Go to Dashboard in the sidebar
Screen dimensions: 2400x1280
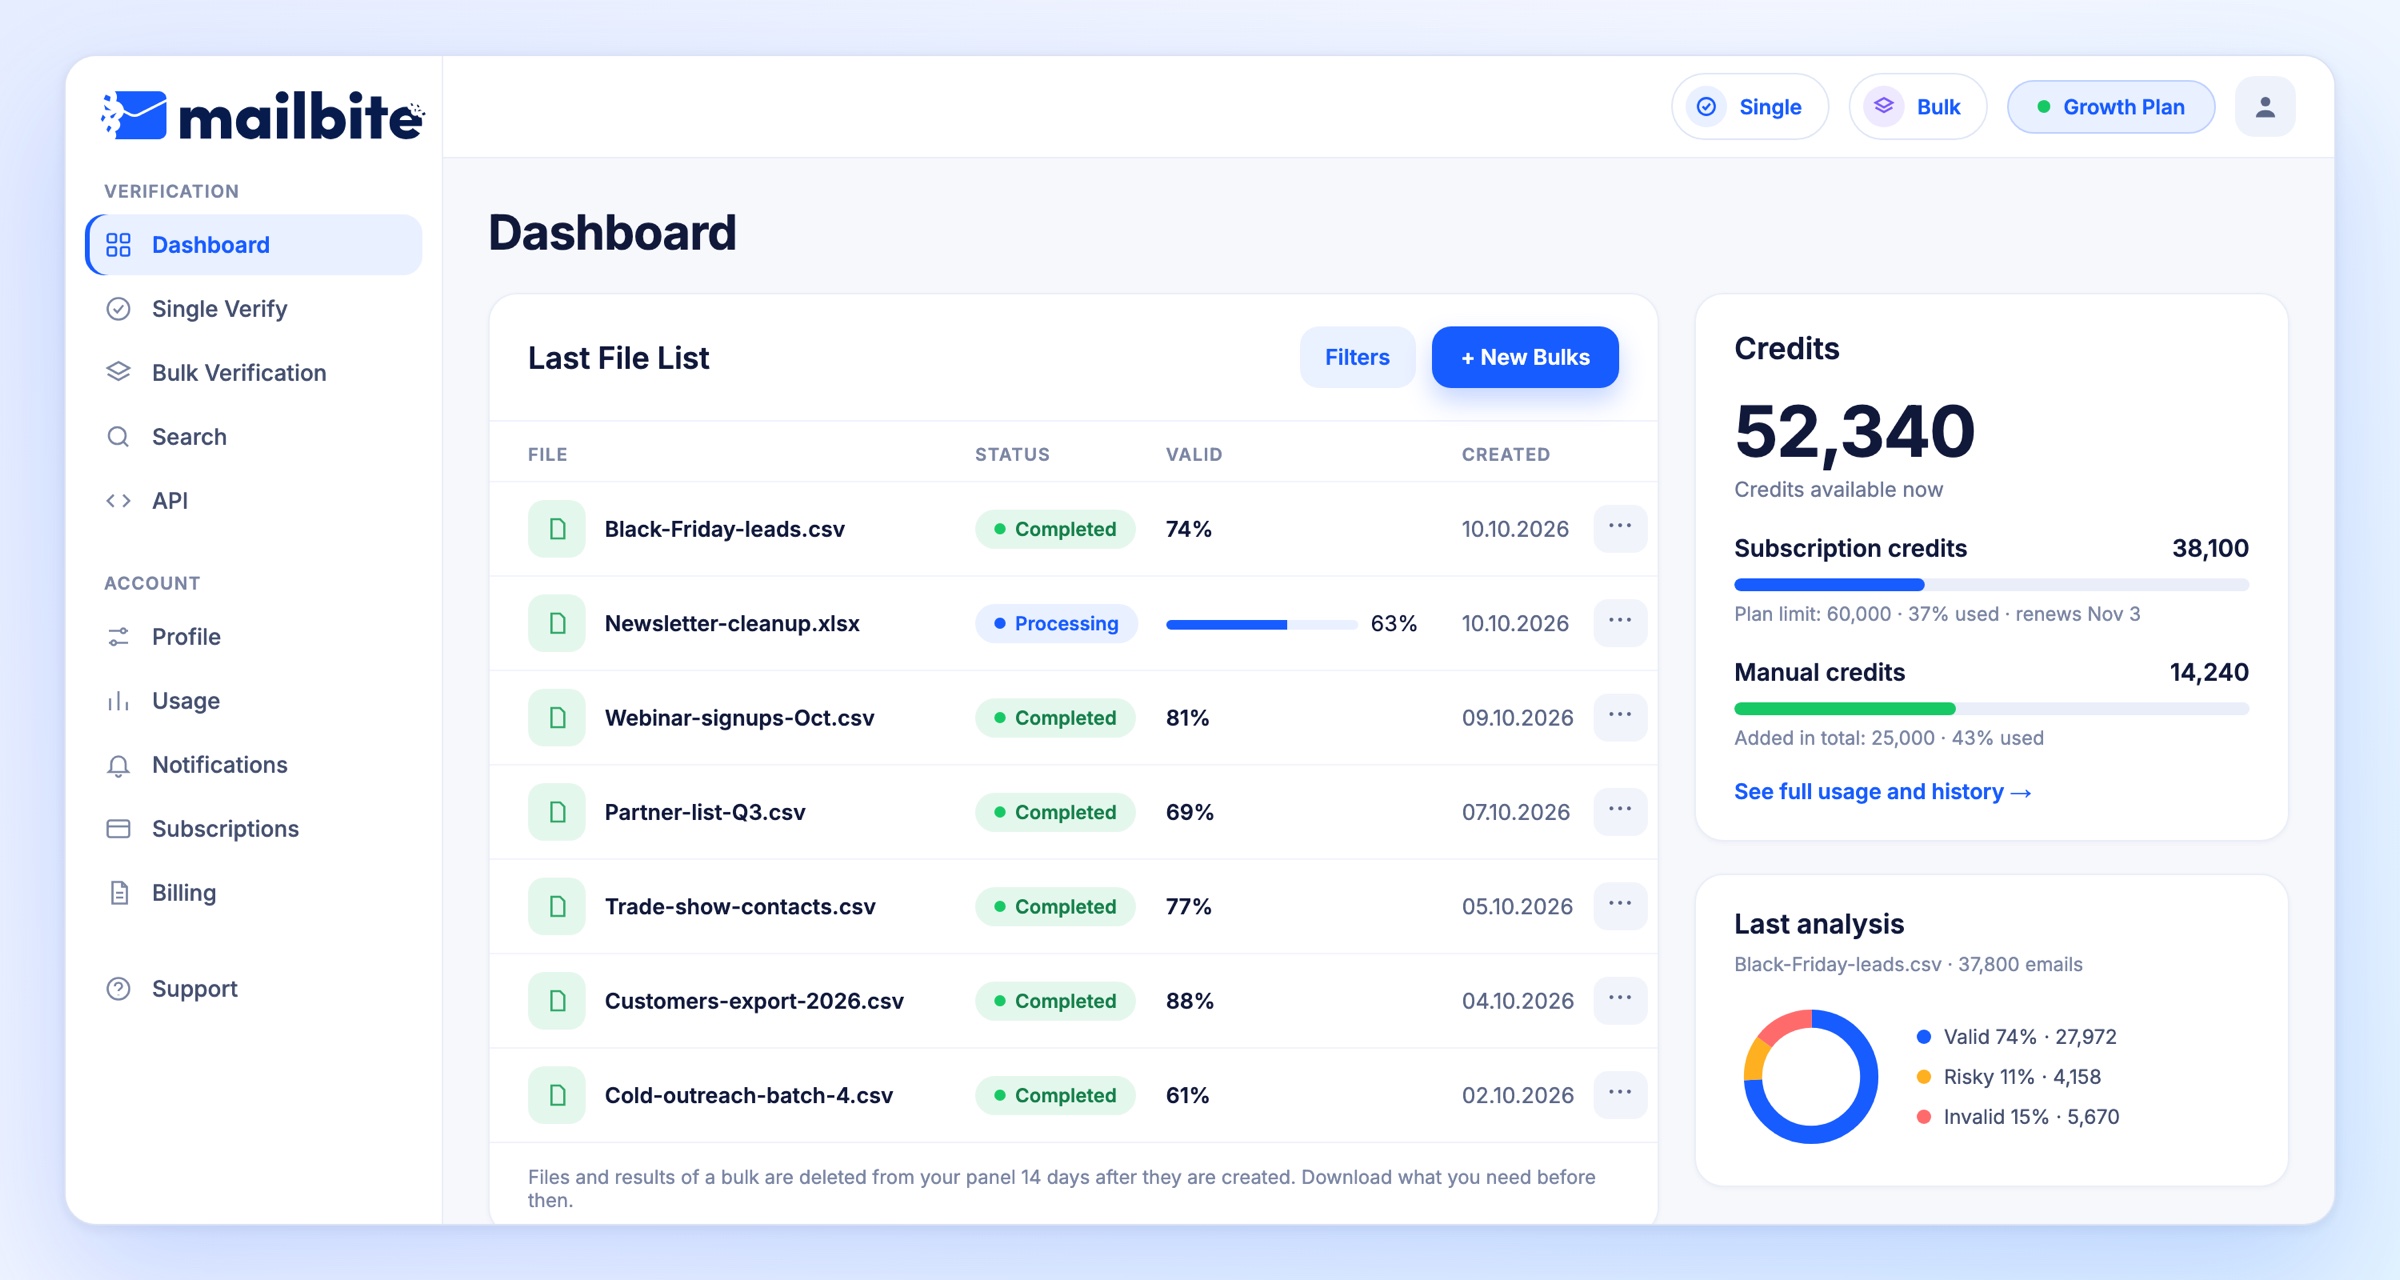click(254, 245)
